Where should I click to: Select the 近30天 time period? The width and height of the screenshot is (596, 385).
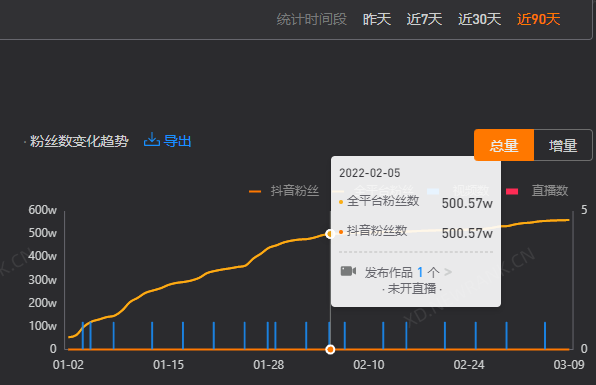coord(479,19)
